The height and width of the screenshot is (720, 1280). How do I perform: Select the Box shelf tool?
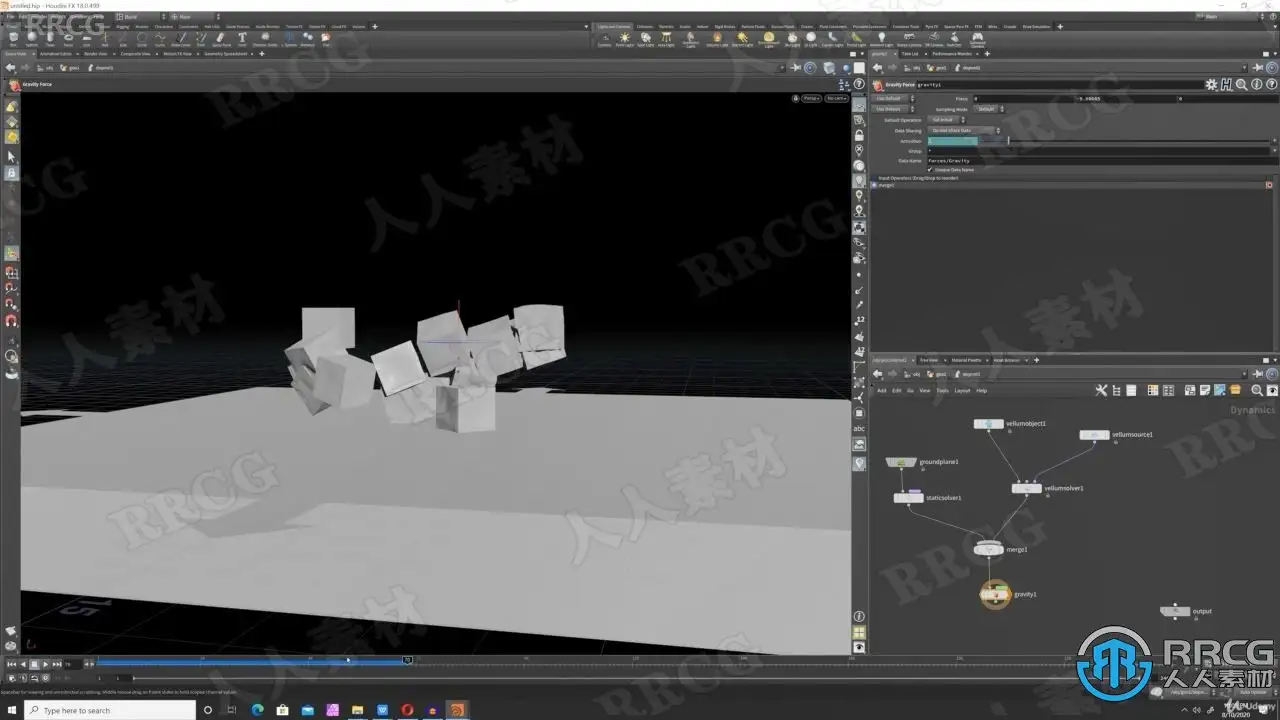13,39
